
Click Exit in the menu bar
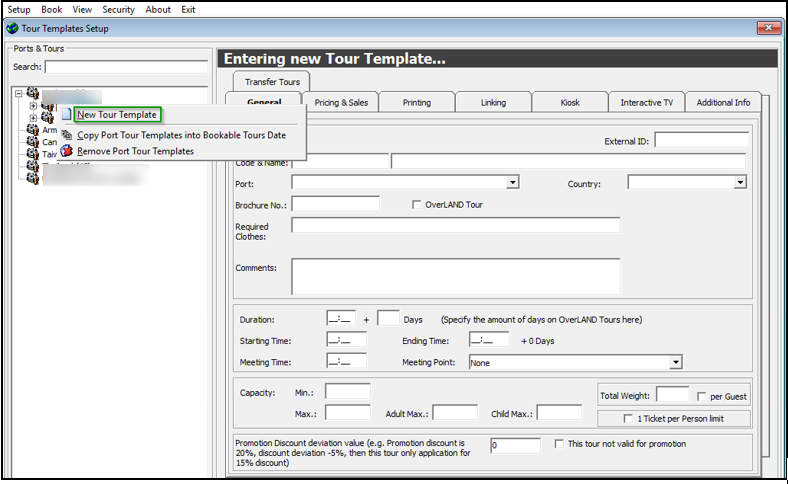click(x=188, y=10)
